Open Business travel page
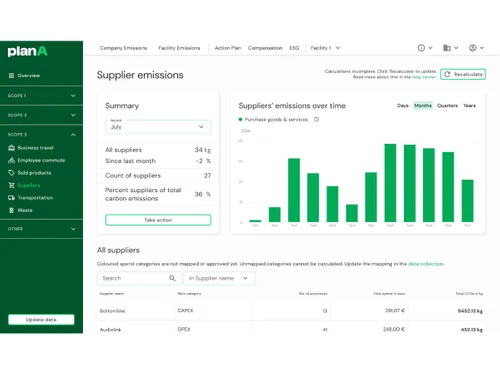This screenshot has height=375, width=500. (x=36, y=148)
